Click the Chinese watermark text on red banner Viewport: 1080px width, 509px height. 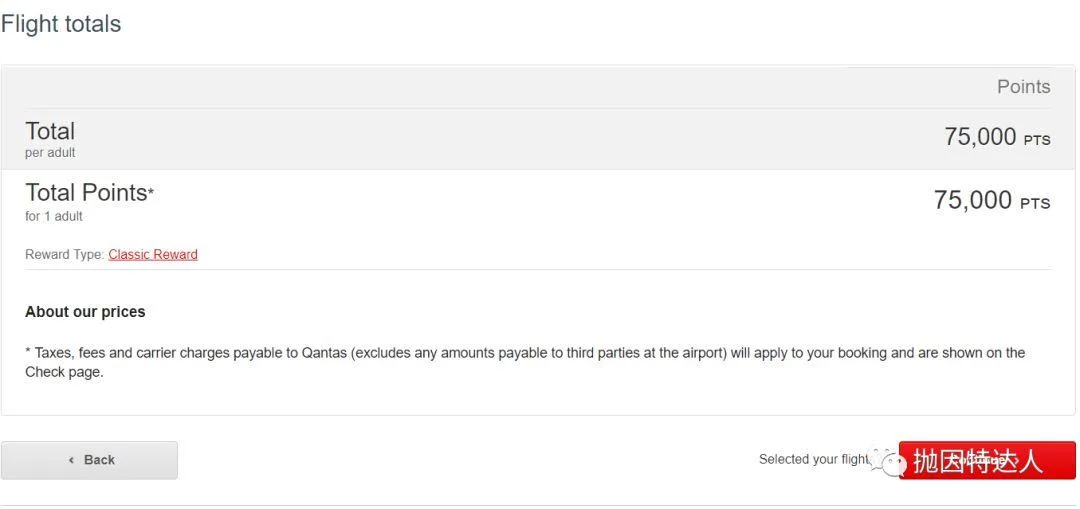pyautogui.click(x=978, y=461)
